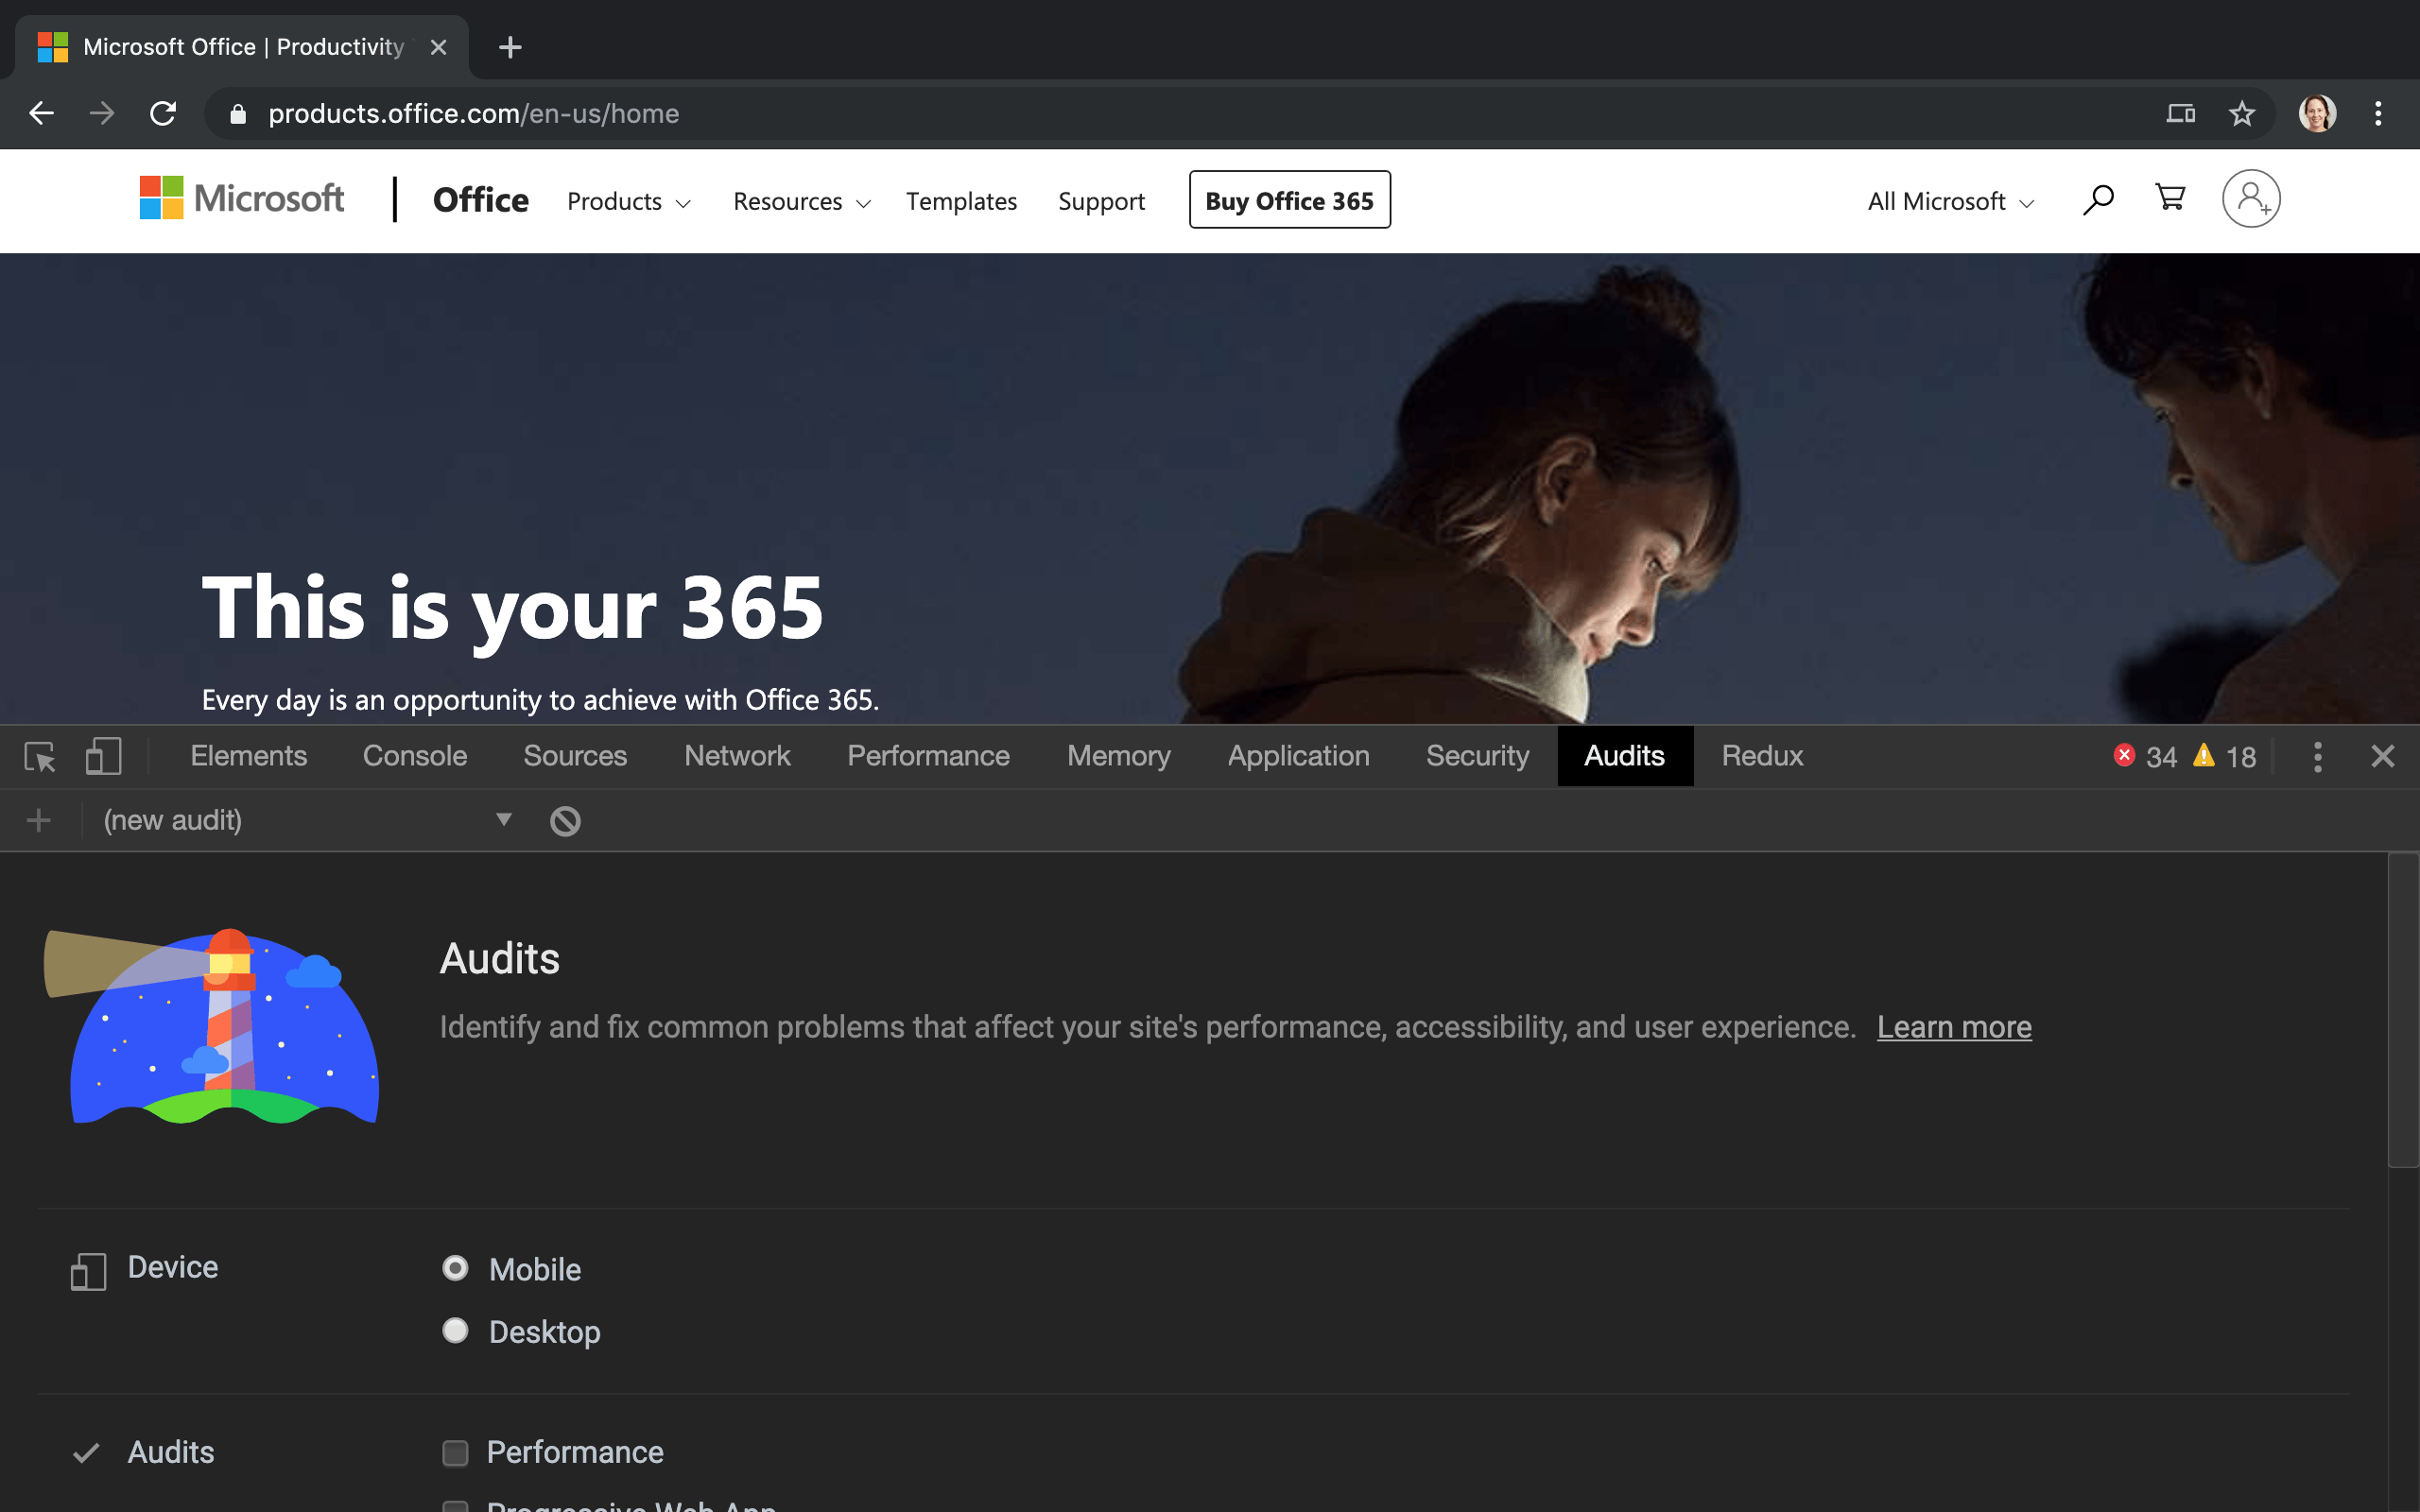2420x1512 pixels.
Task: Activate the DevTools inspect element tool
Action: click(40, 756)
